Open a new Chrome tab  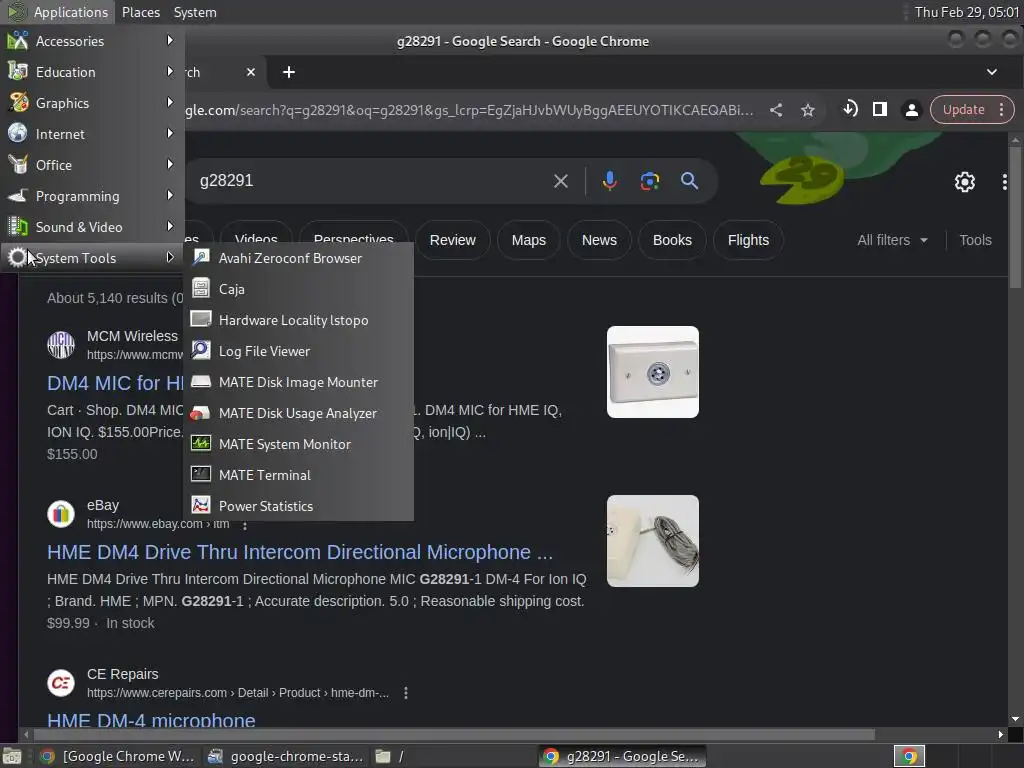[289, 72]
